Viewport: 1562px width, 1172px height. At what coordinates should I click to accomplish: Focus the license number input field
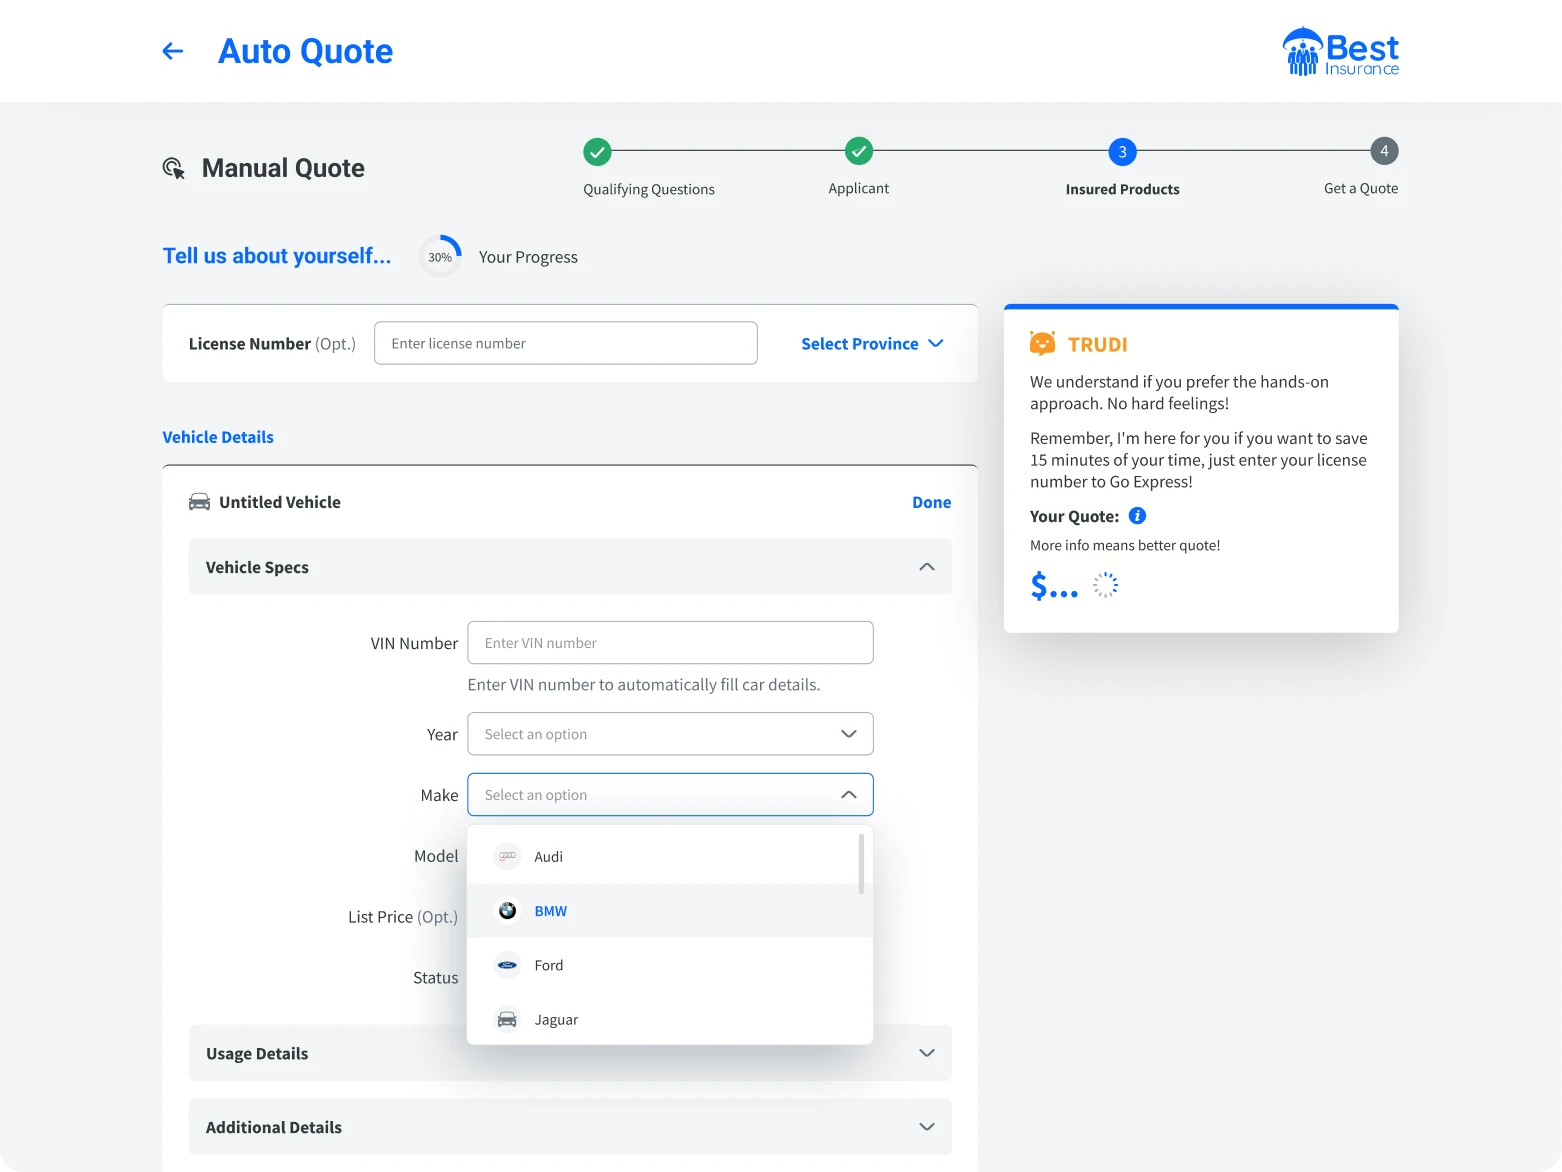566,343
